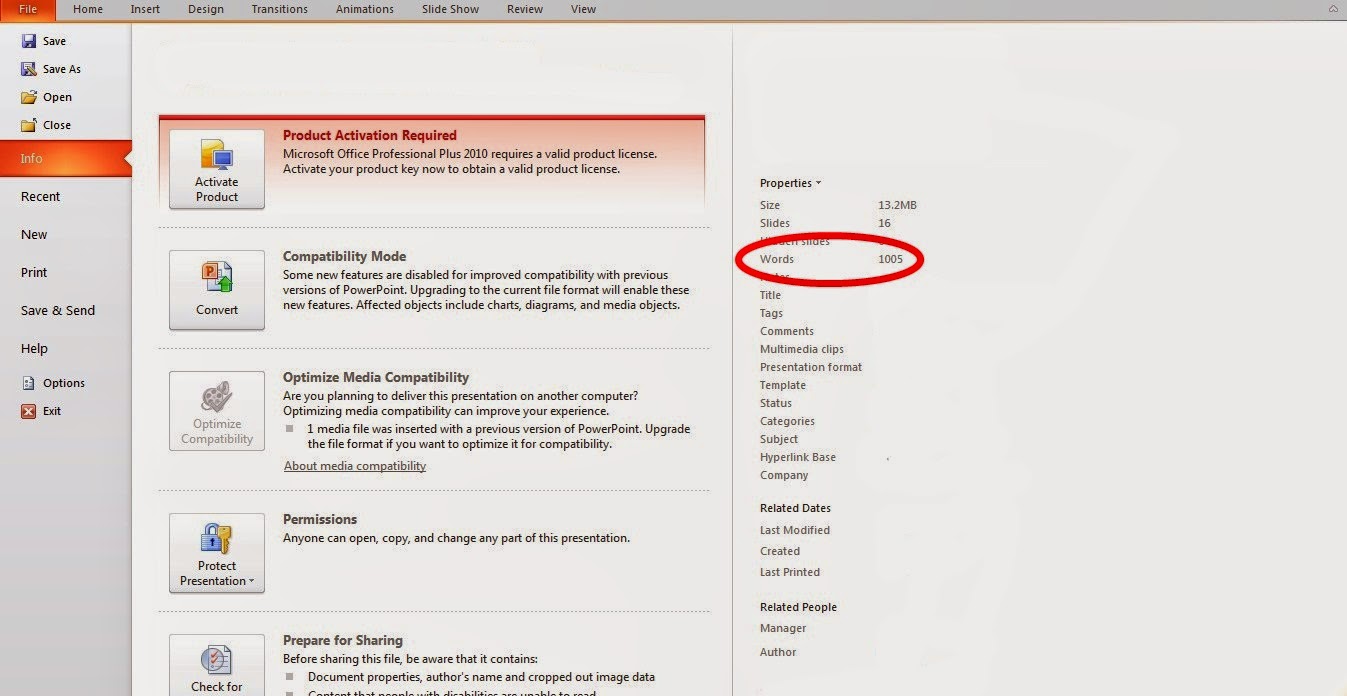Click the Manager field under Related People

783,628
